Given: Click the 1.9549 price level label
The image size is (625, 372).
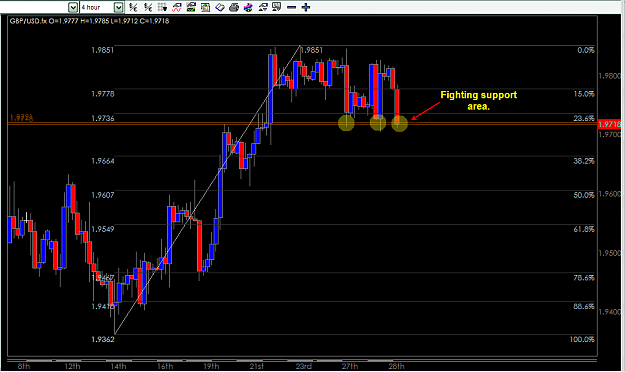Looking at the screenshot, I should pyautogui.click(x=103, y=229).
